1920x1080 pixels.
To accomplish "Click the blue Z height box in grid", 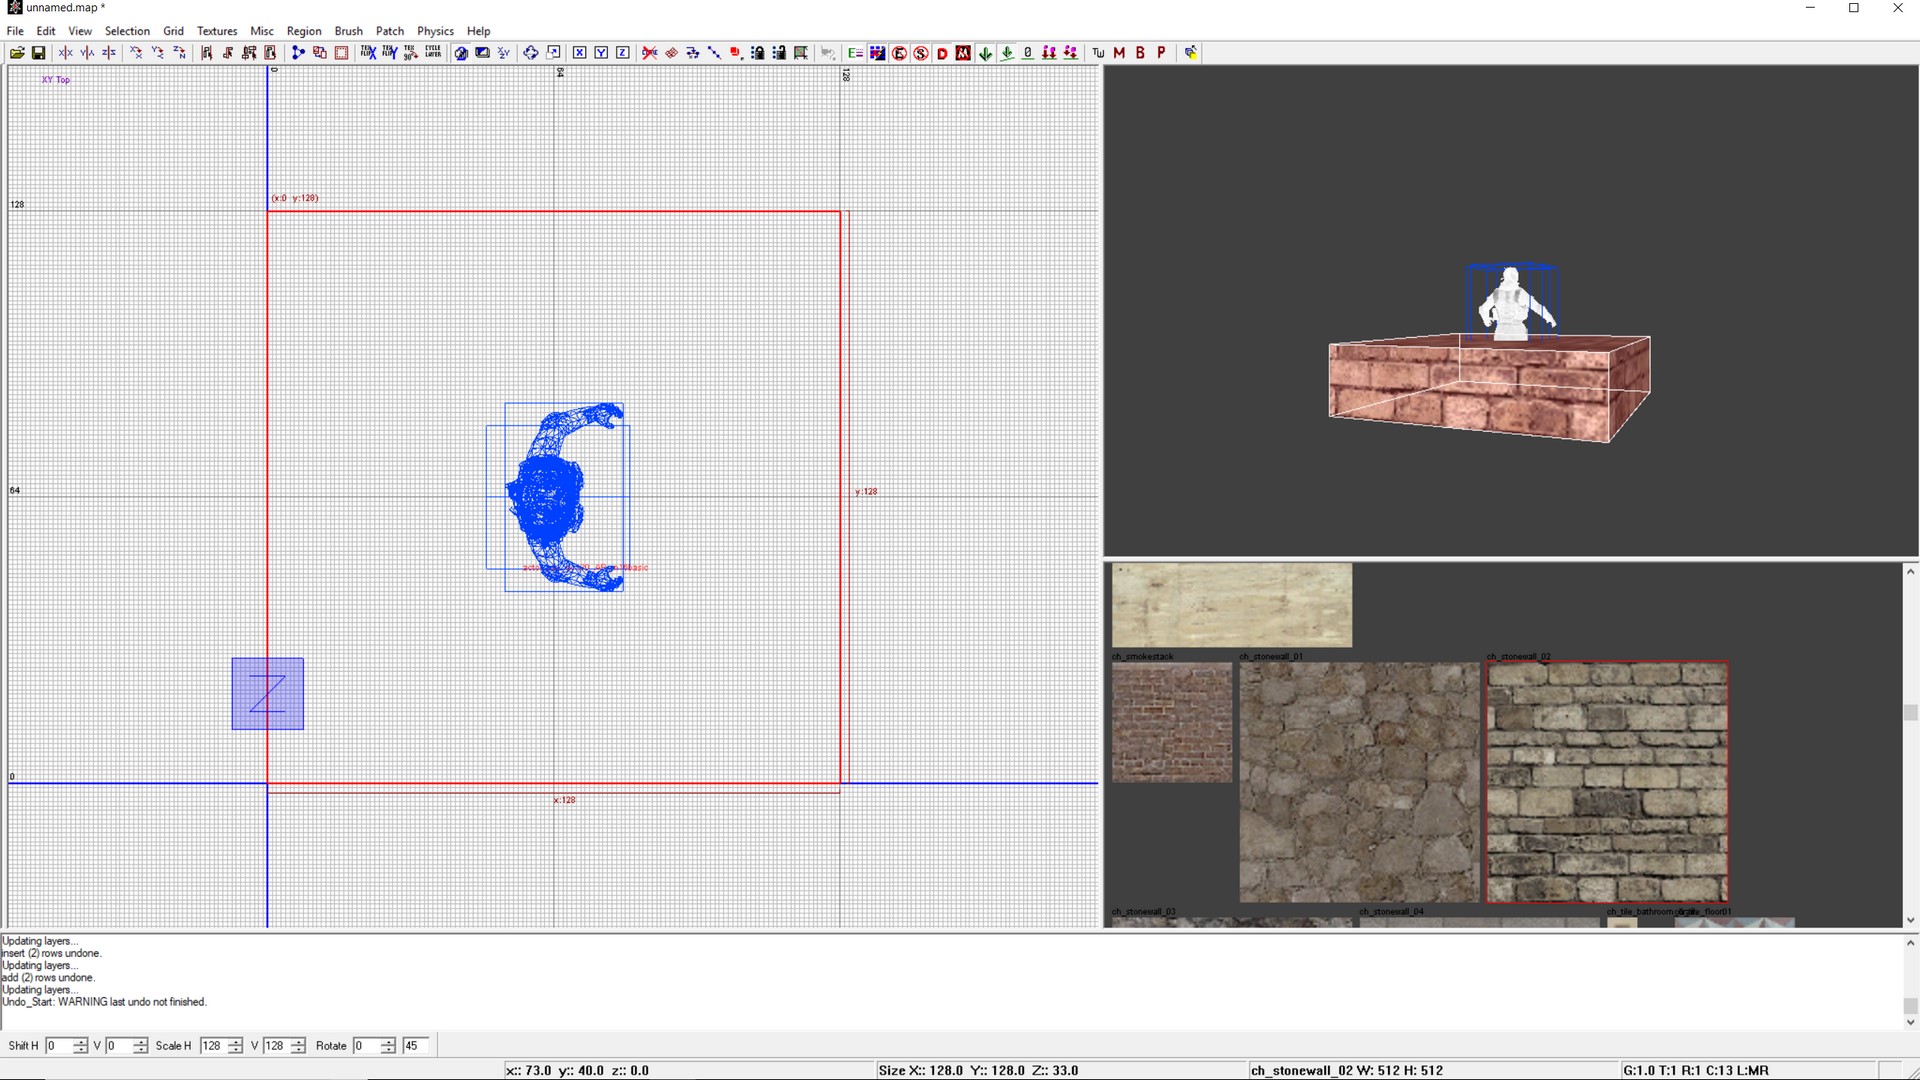I will 268,694.
